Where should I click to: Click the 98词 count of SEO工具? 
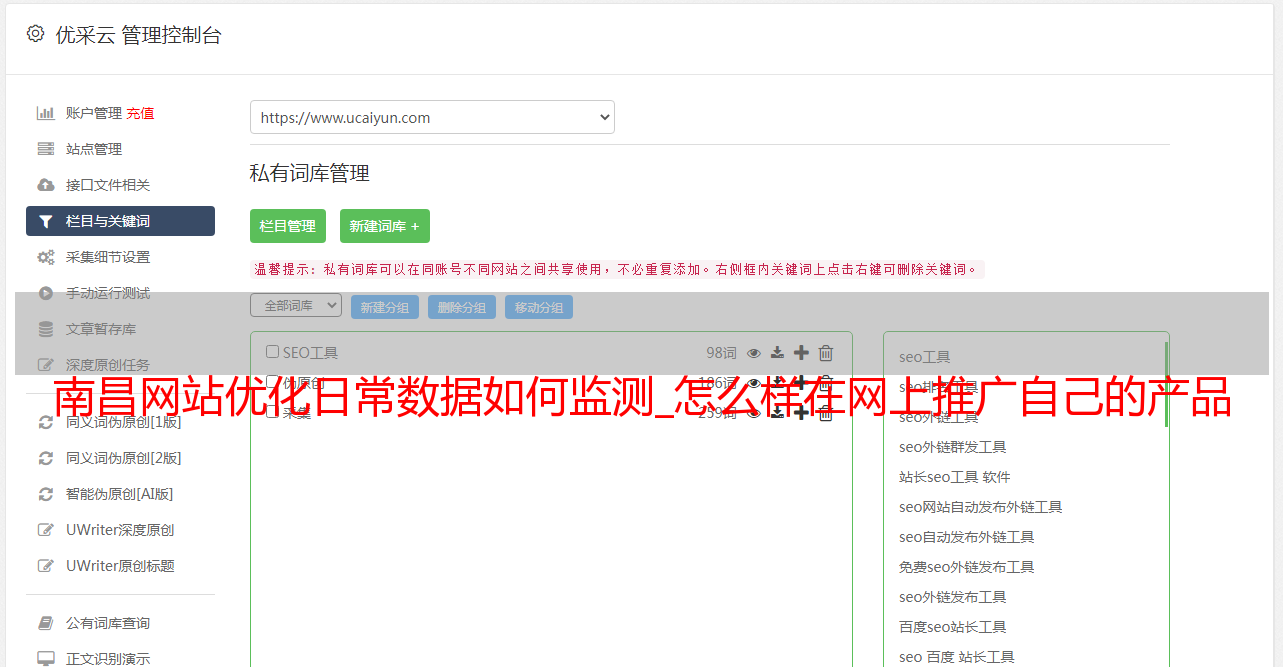721,352
